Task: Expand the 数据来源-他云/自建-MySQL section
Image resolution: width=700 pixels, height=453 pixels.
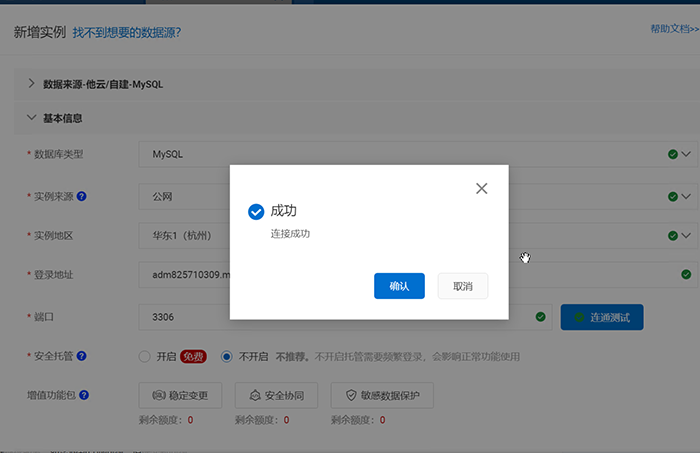Action: 31,84
